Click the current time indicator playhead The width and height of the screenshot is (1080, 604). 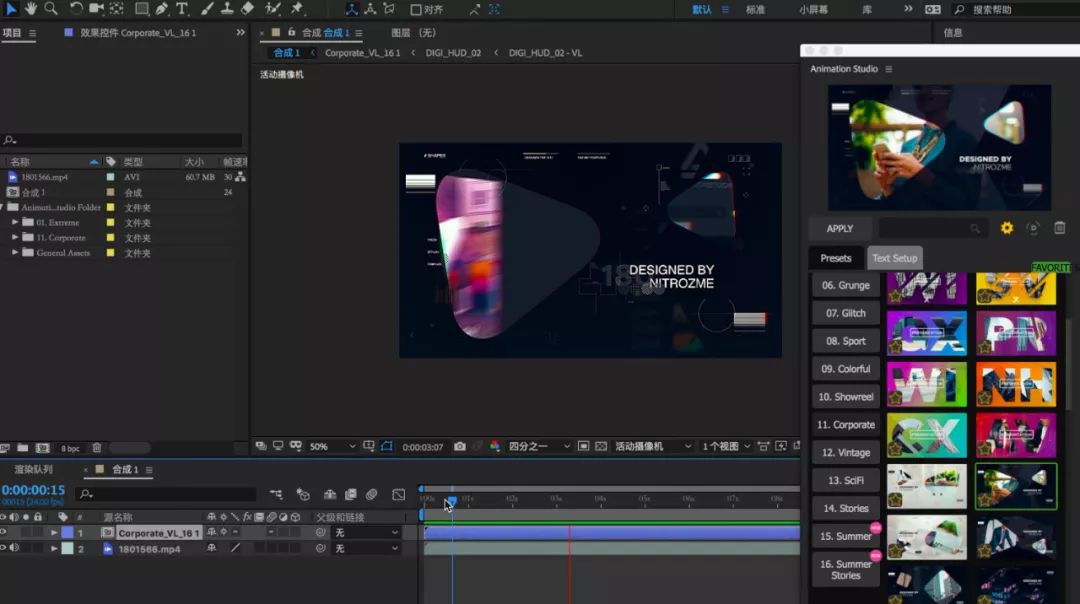[x=452, y=500]
